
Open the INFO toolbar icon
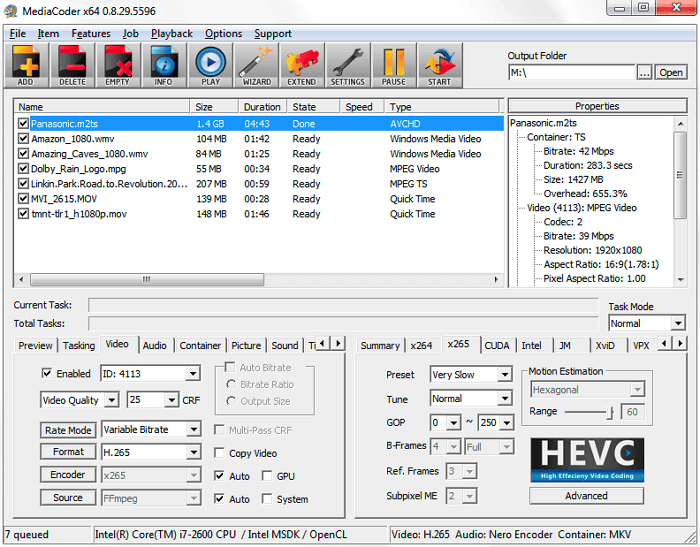tap(163, 66)
